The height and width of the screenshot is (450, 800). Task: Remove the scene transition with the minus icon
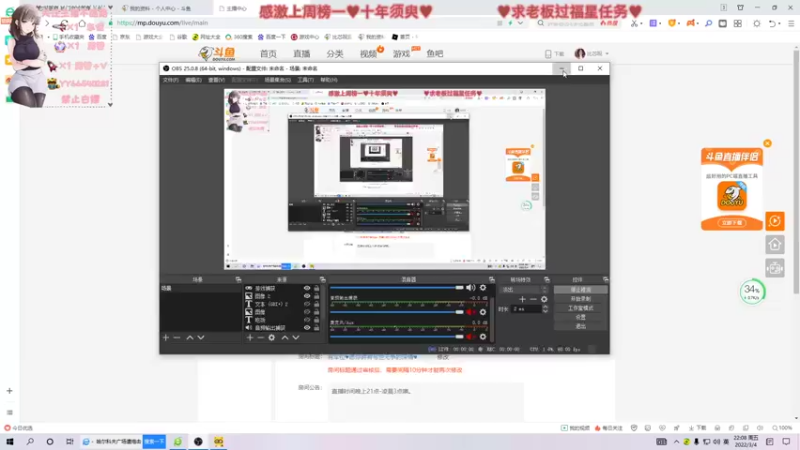coord(533,299)
